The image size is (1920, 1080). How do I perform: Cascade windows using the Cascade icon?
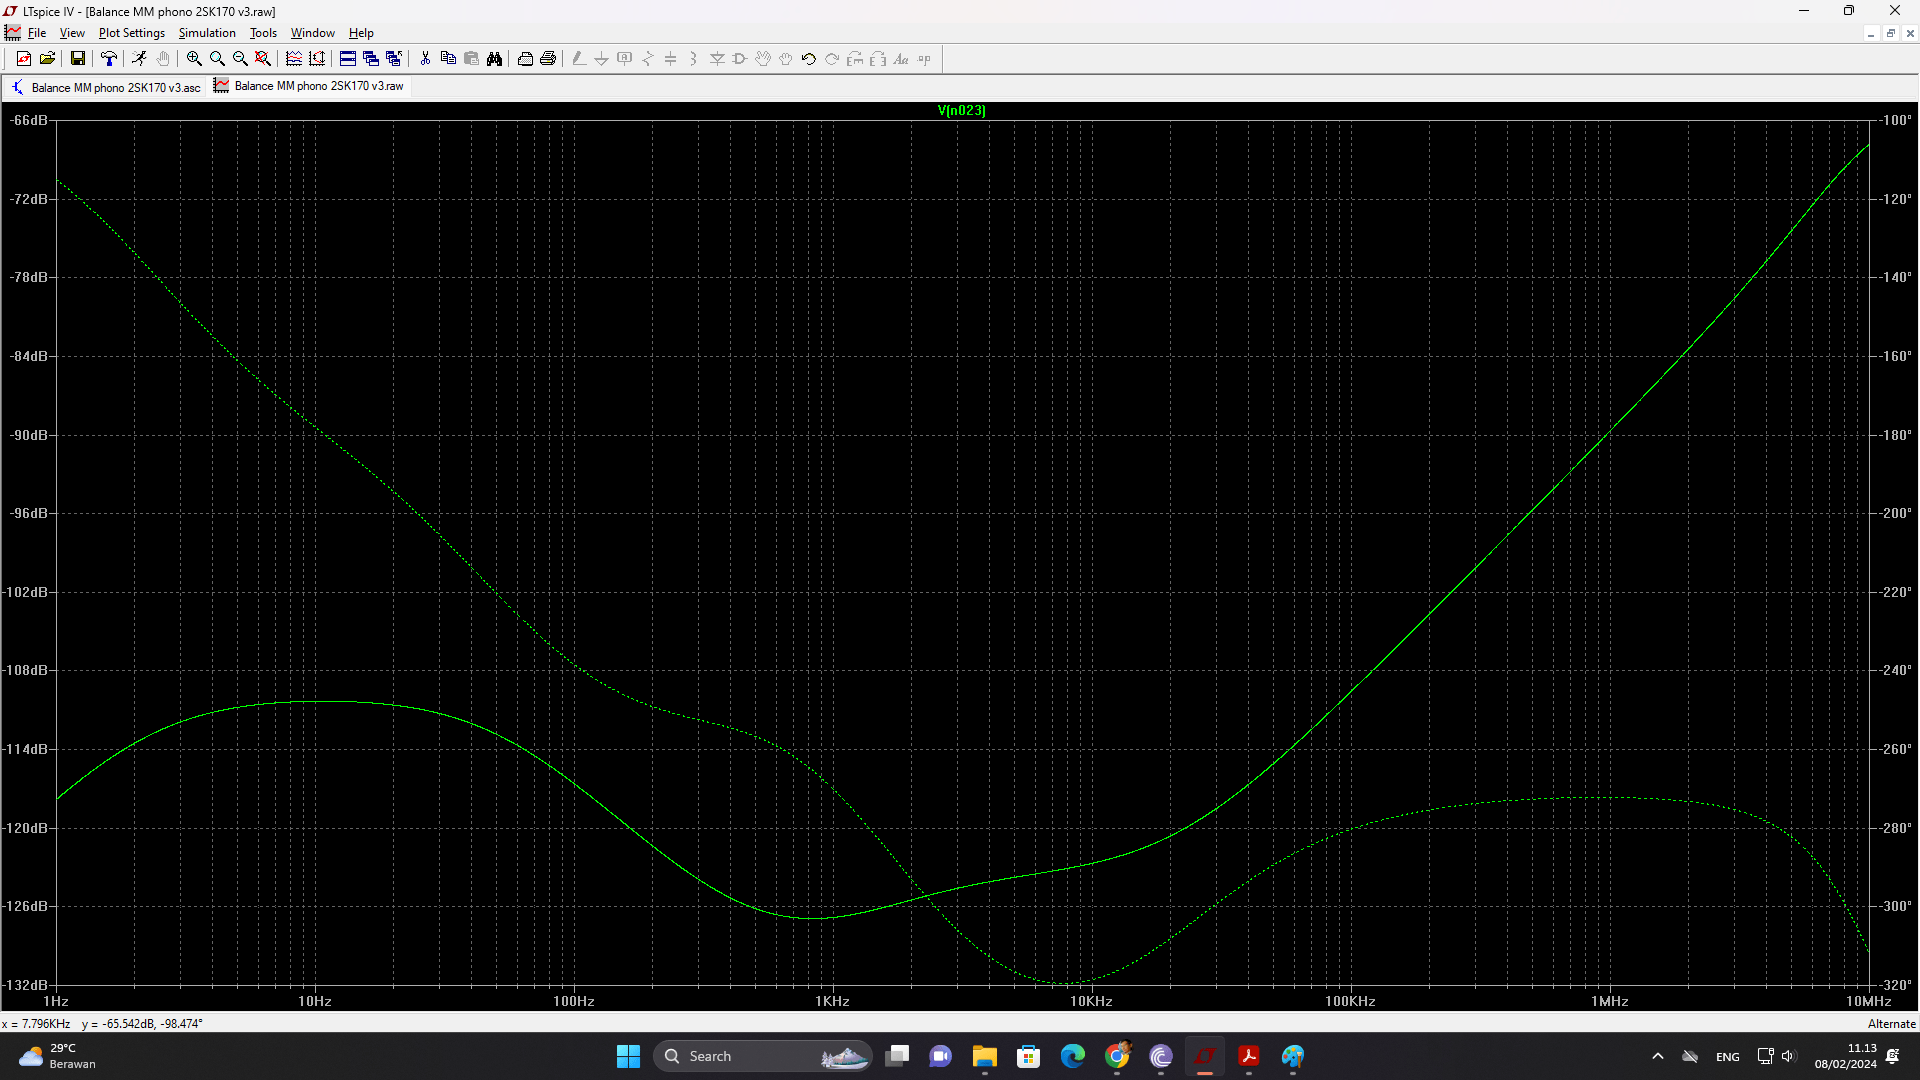pos(371,59)
